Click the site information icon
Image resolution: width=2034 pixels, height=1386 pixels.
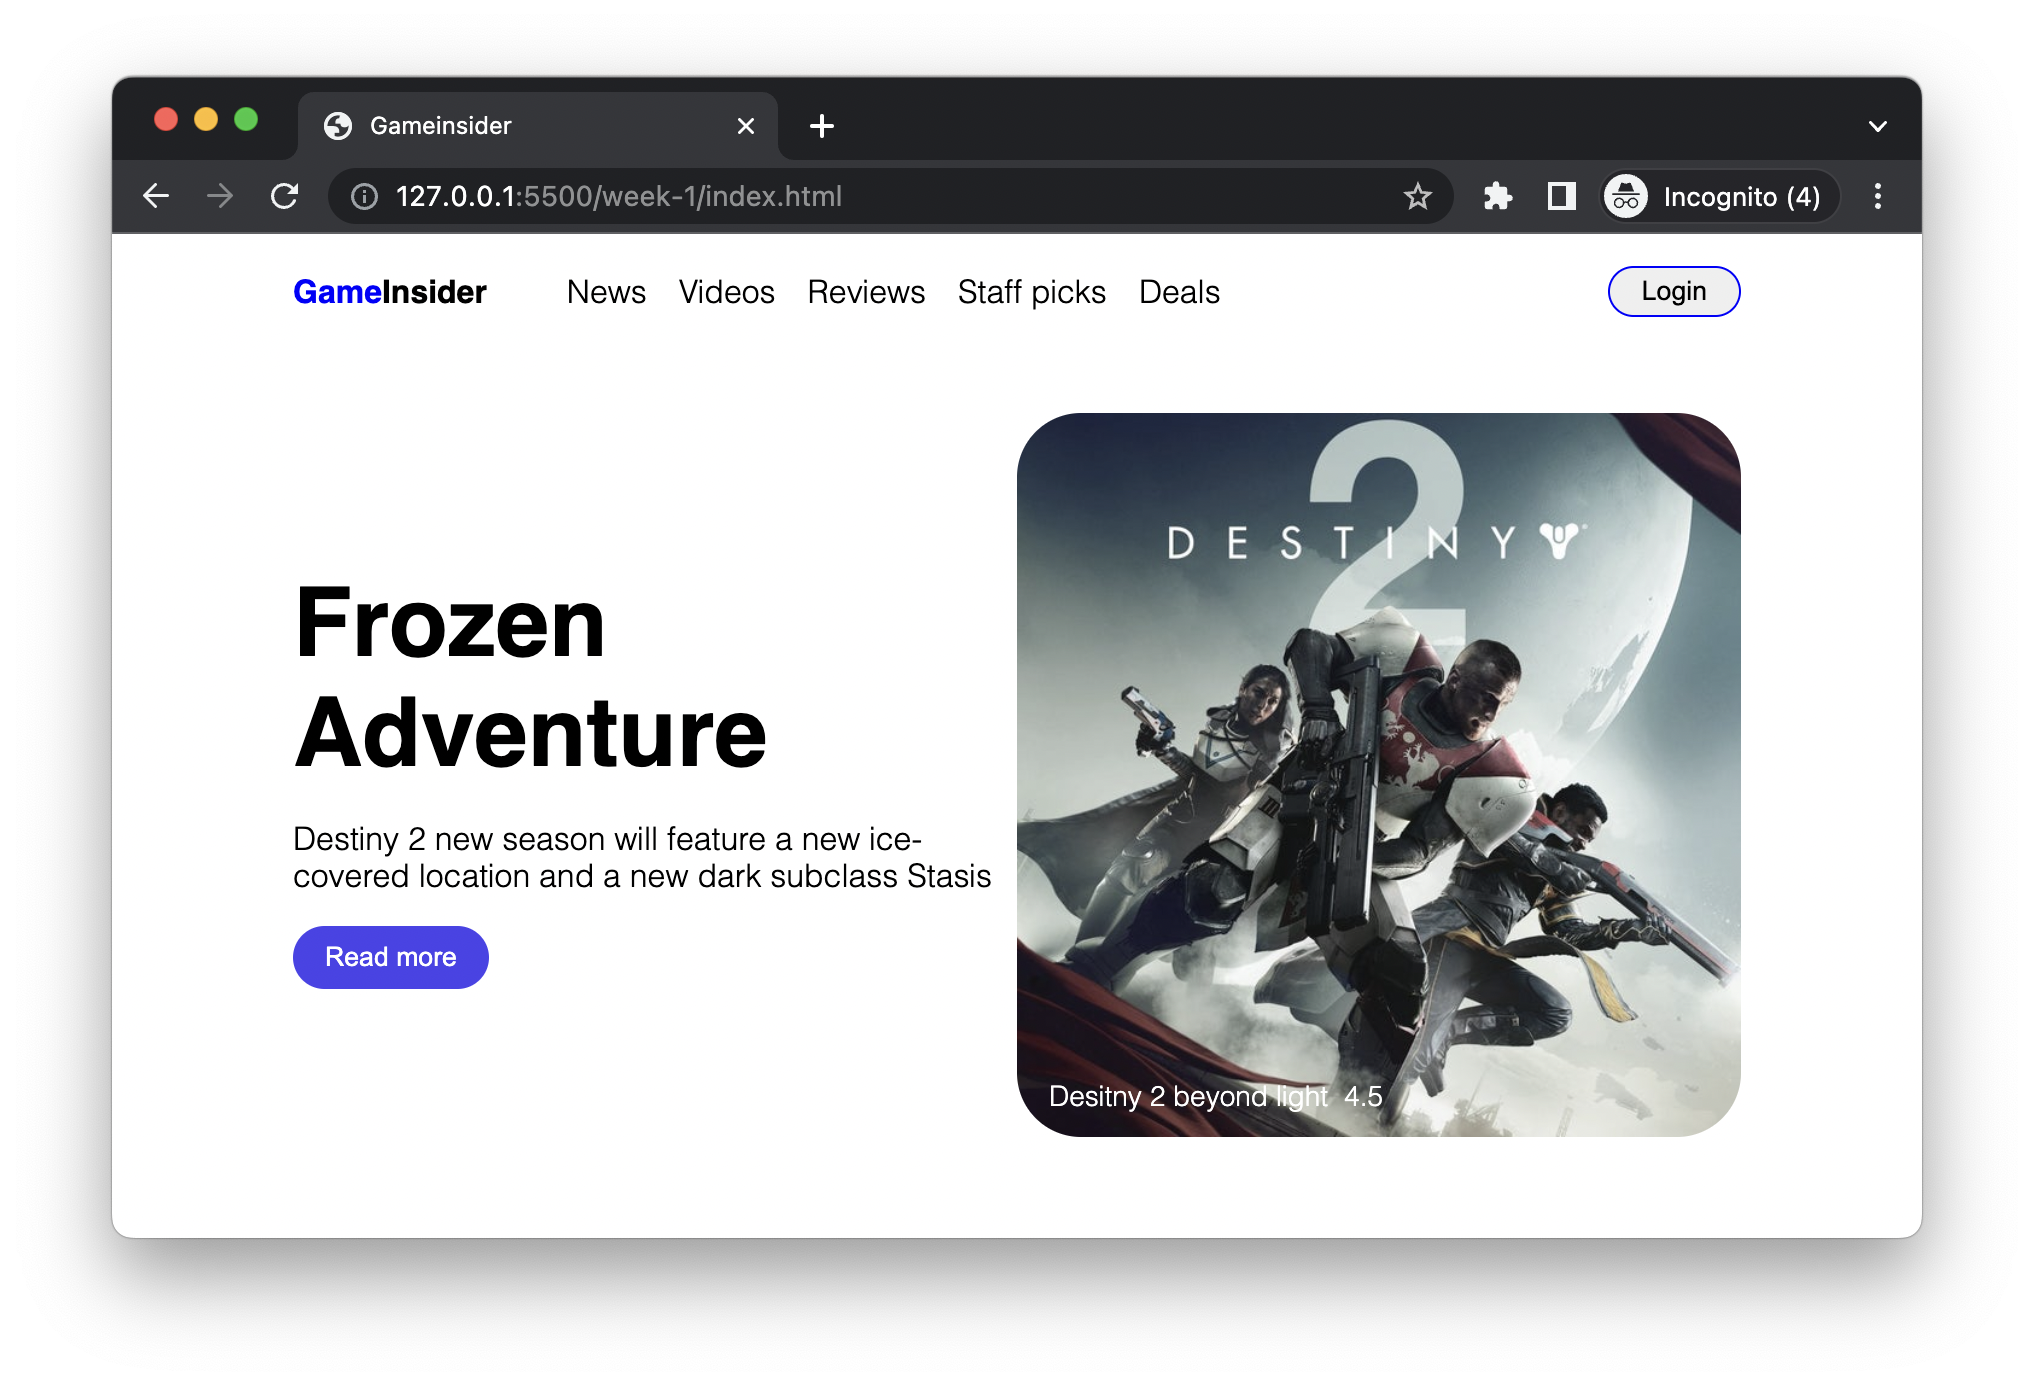364,196
